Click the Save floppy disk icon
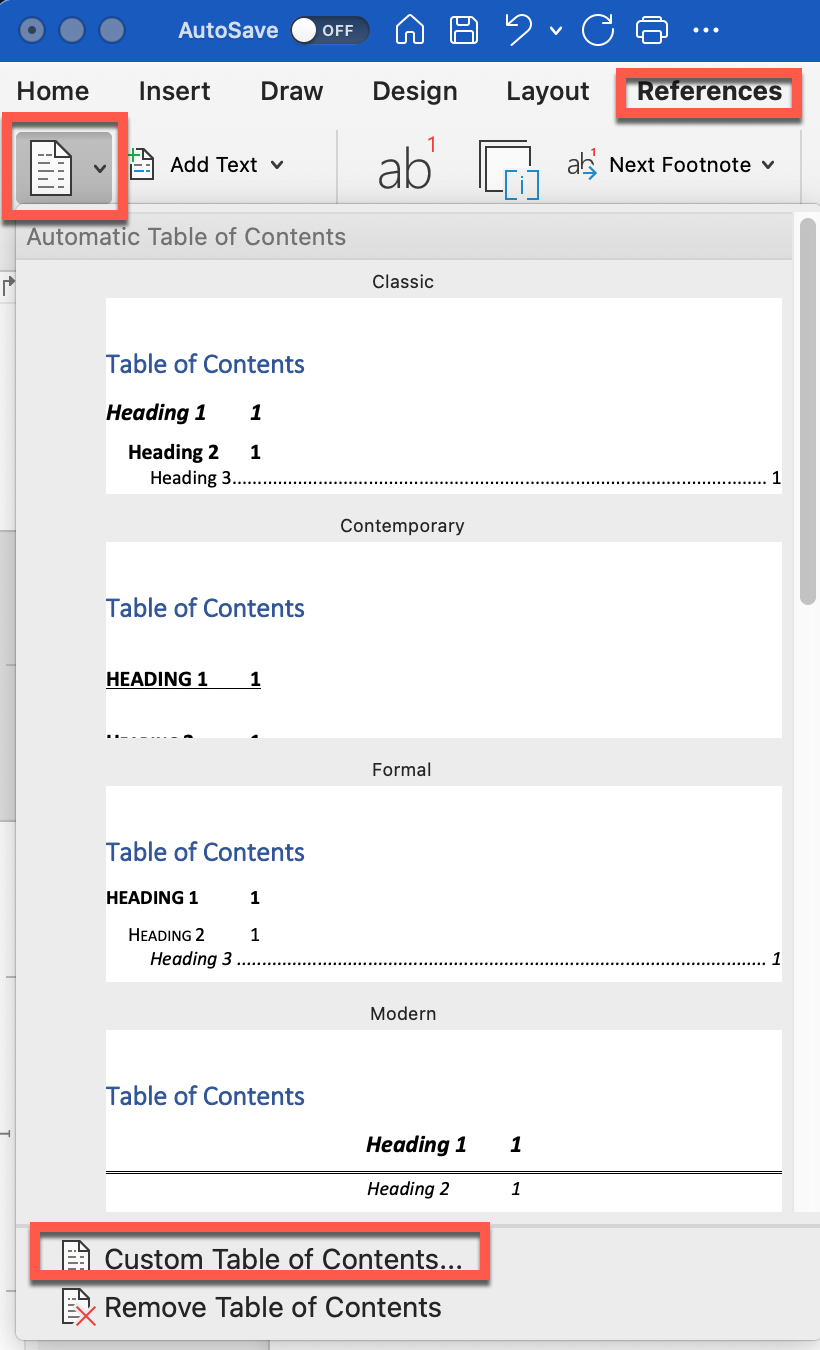820x1350 pixels. [x=464, y=30]
